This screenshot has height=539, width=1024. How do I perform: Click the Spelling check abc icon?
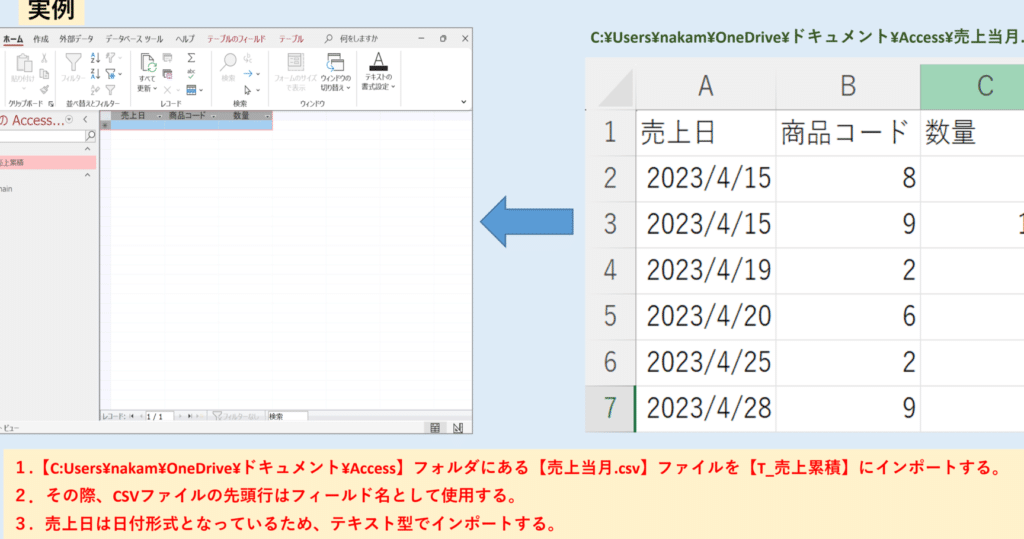pos(191,73)
